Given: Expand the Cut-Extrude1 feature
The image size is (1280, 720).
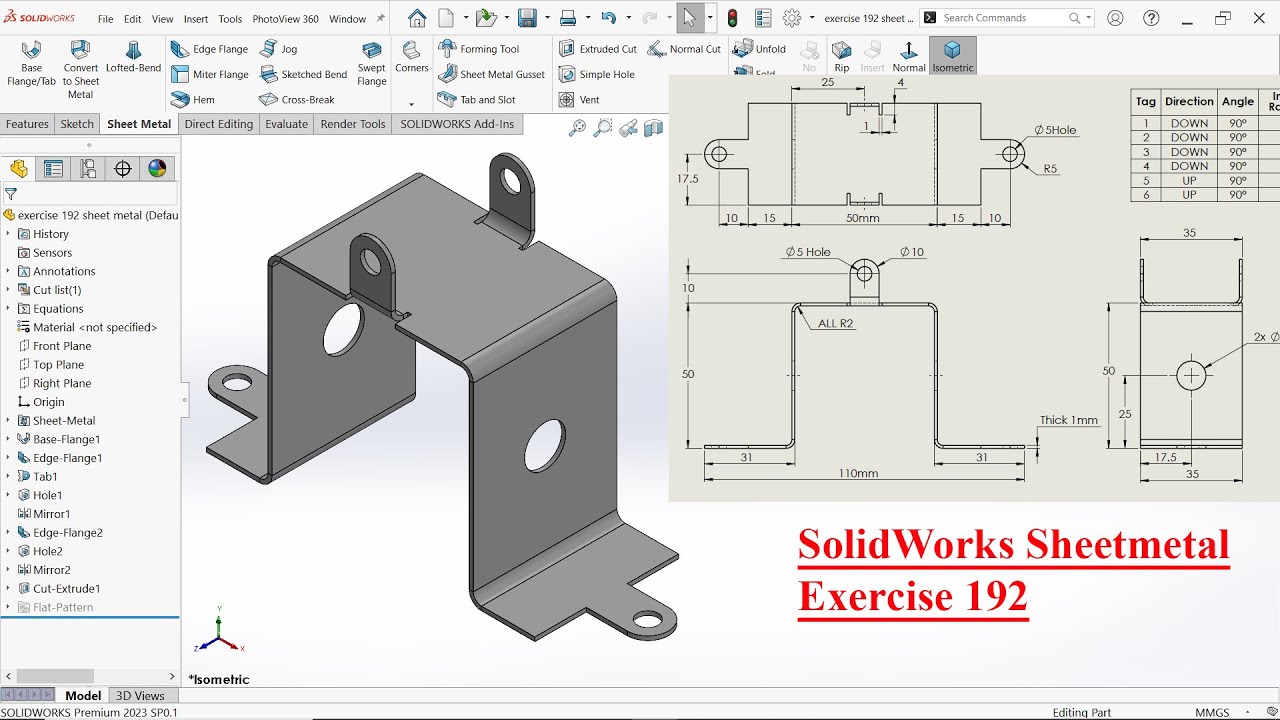Looking at the screenshot, I should coord(8,589).
